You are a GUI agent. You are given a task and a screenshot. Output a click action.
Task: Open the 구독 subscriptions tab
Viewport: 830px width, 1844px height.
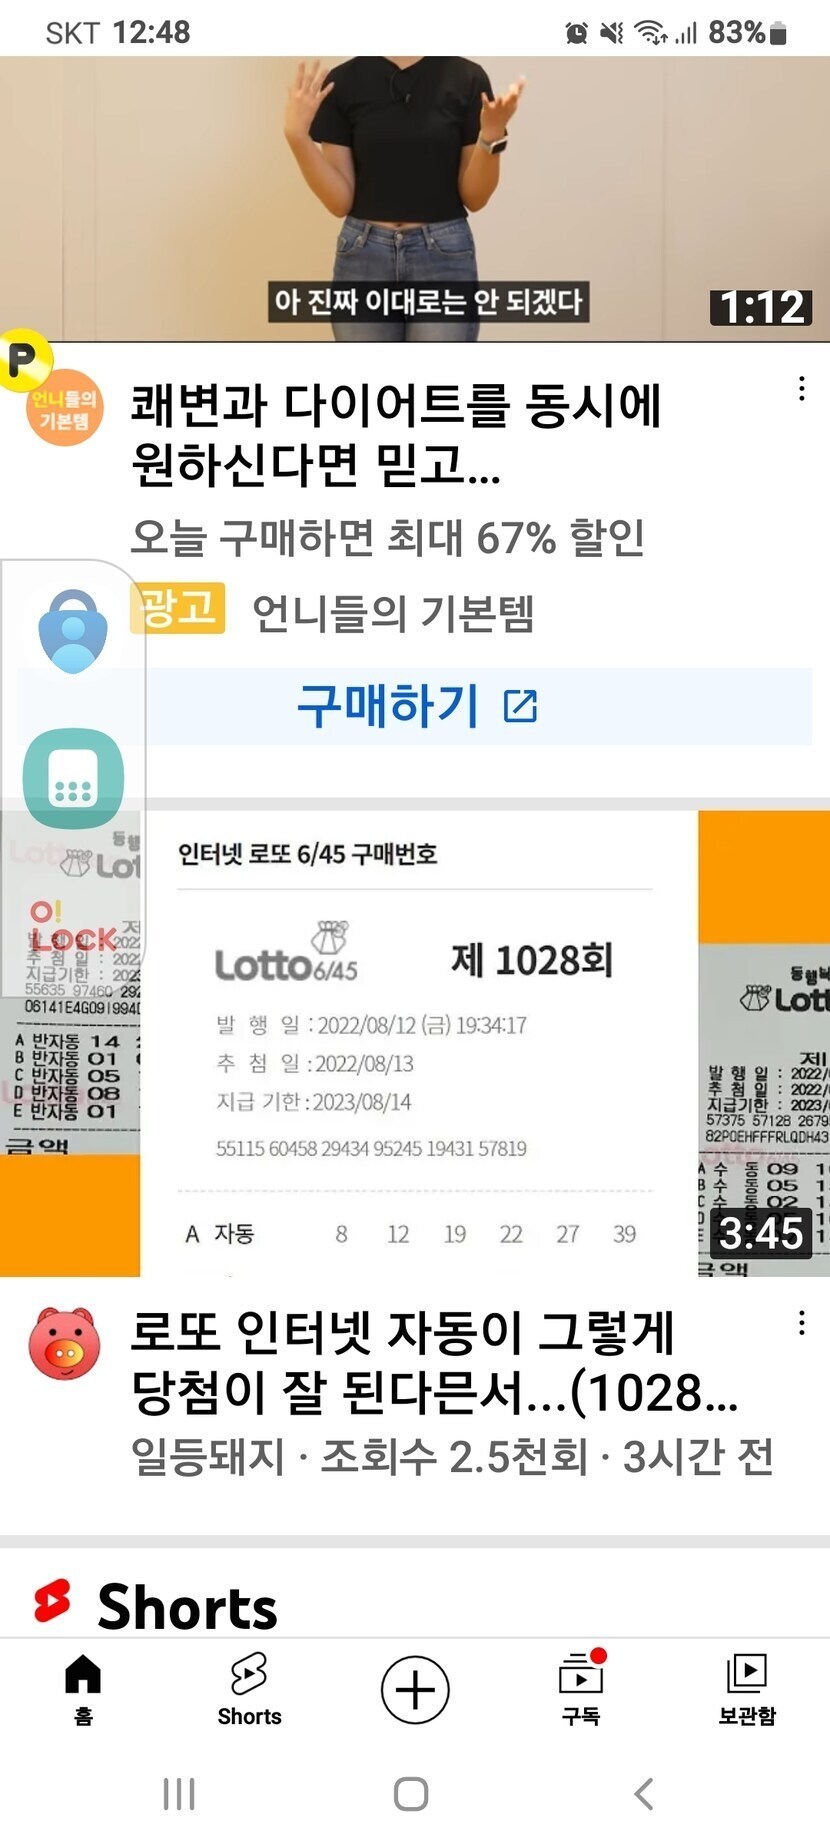point(581,1690)
